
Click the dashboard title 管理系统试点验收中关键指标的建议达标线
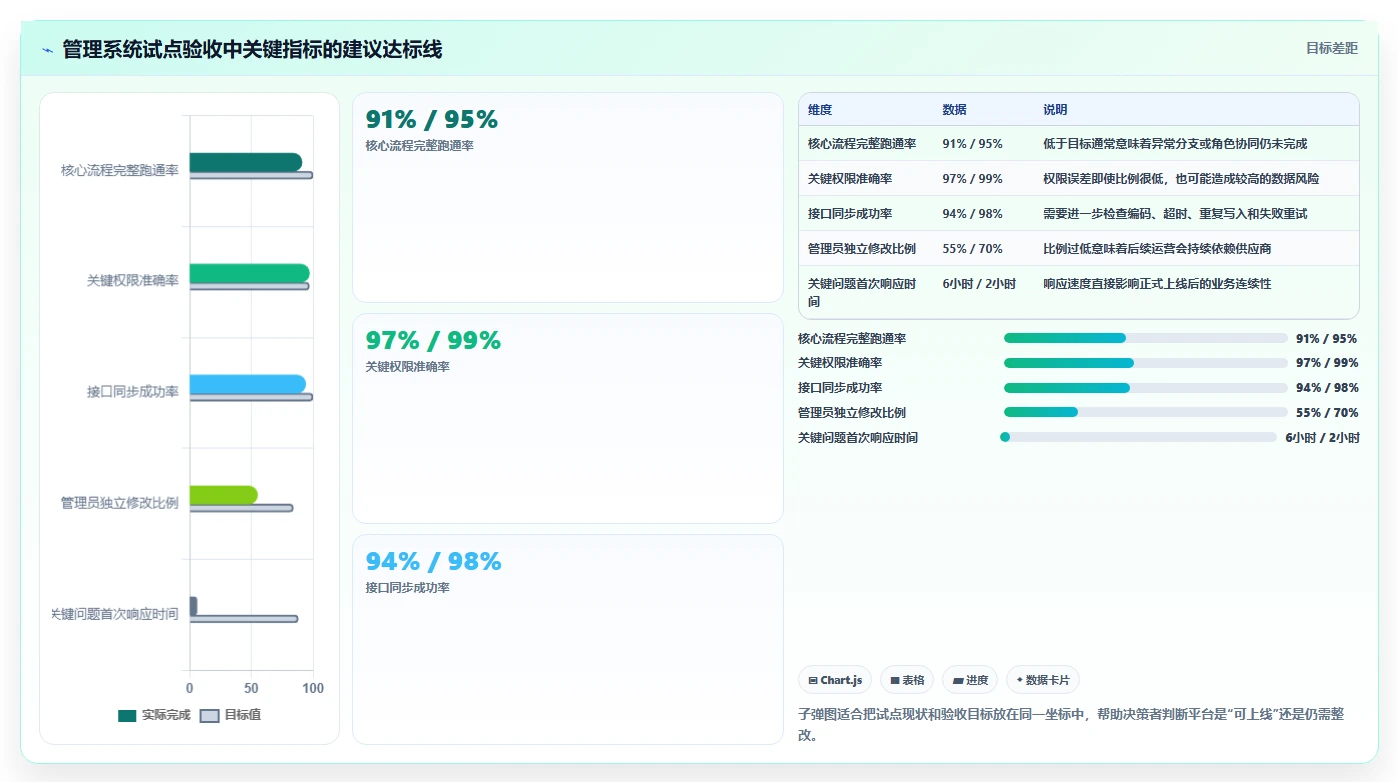point(252,49)
